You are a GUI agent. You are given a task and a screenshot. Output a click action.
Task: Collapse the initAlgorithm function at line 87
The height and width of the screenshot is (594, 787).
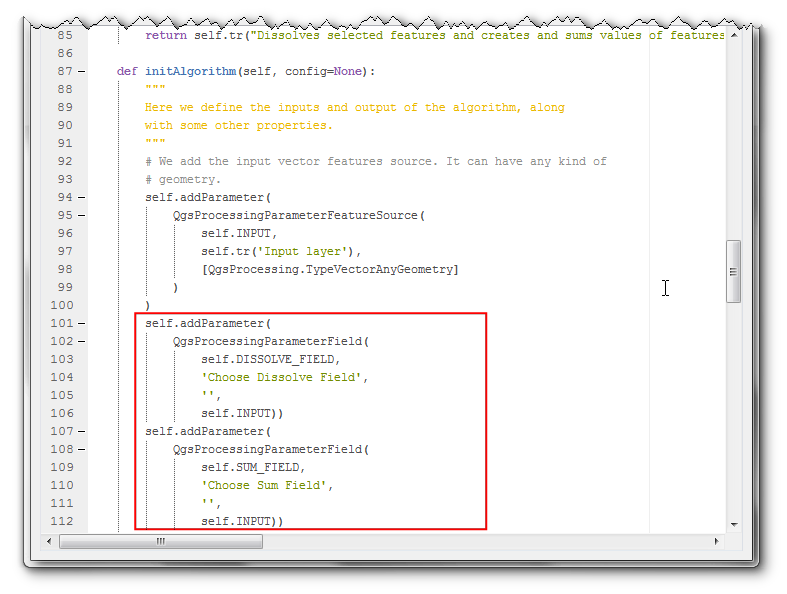[x=80, y=71]
